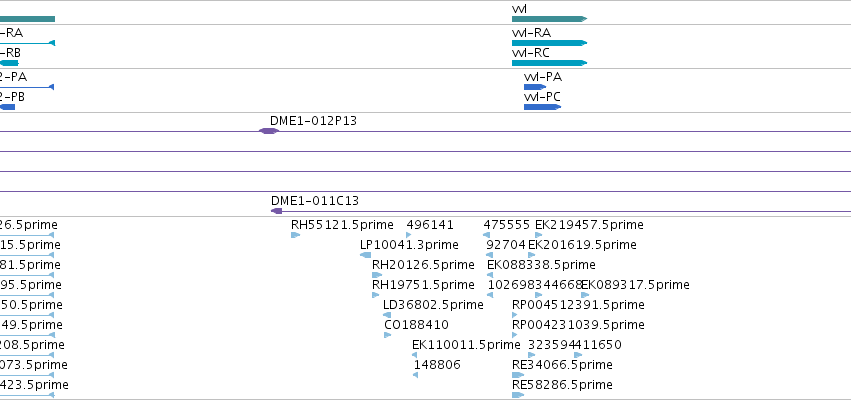Click the RH55121.5prime EST arrow
Image resolution: width=851 pixels, height=400 pixels.
point(295,235)
